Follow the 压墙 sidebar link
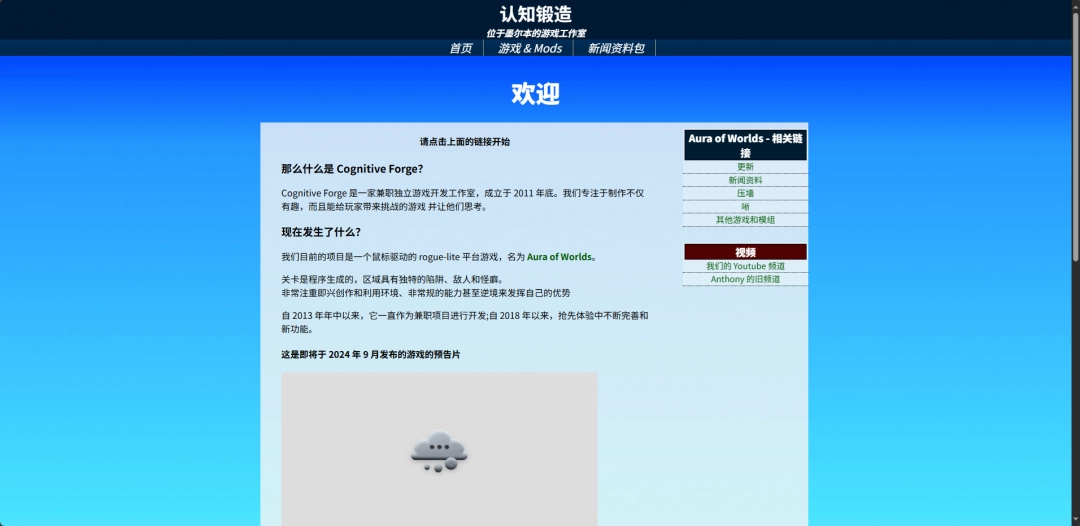This screenshot has height=526, width=1080. click(x=745, y=193)
